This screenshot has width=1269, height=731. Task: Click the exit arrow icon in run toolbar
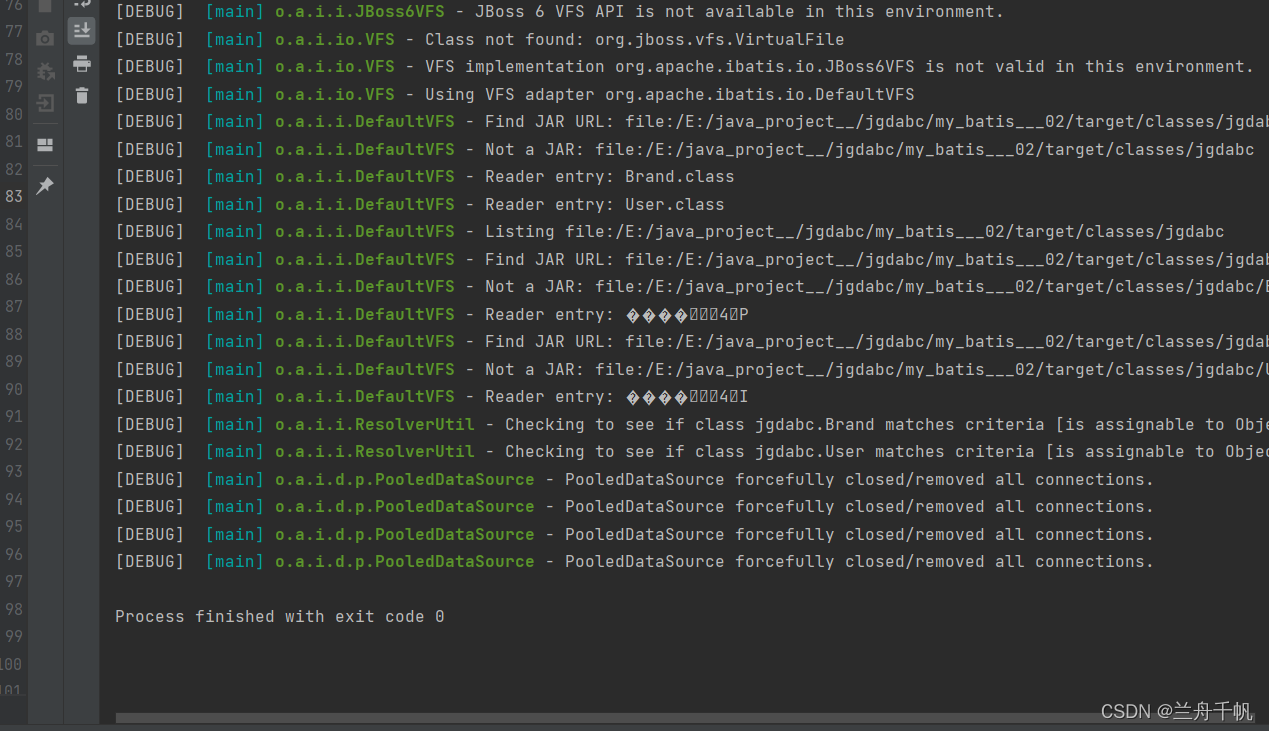click(x=45, y=103)
